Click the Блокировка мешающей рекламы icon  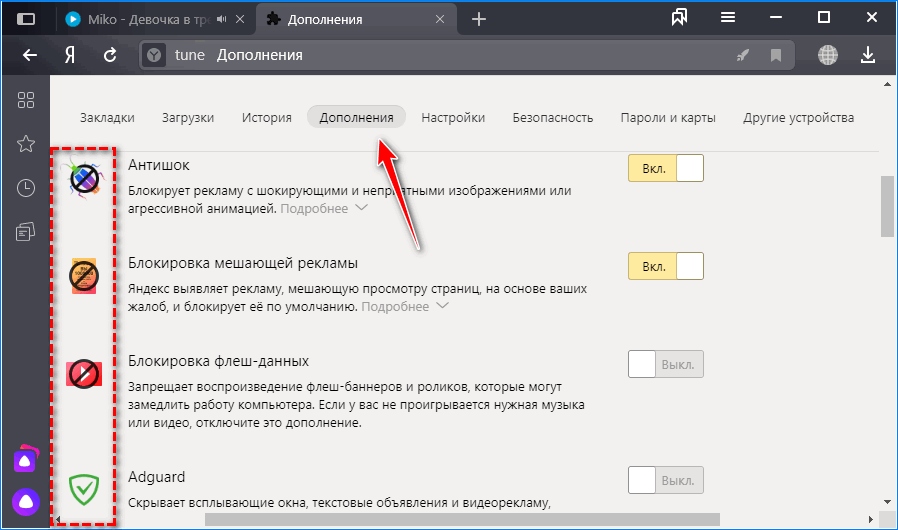[x=84, y=276]
